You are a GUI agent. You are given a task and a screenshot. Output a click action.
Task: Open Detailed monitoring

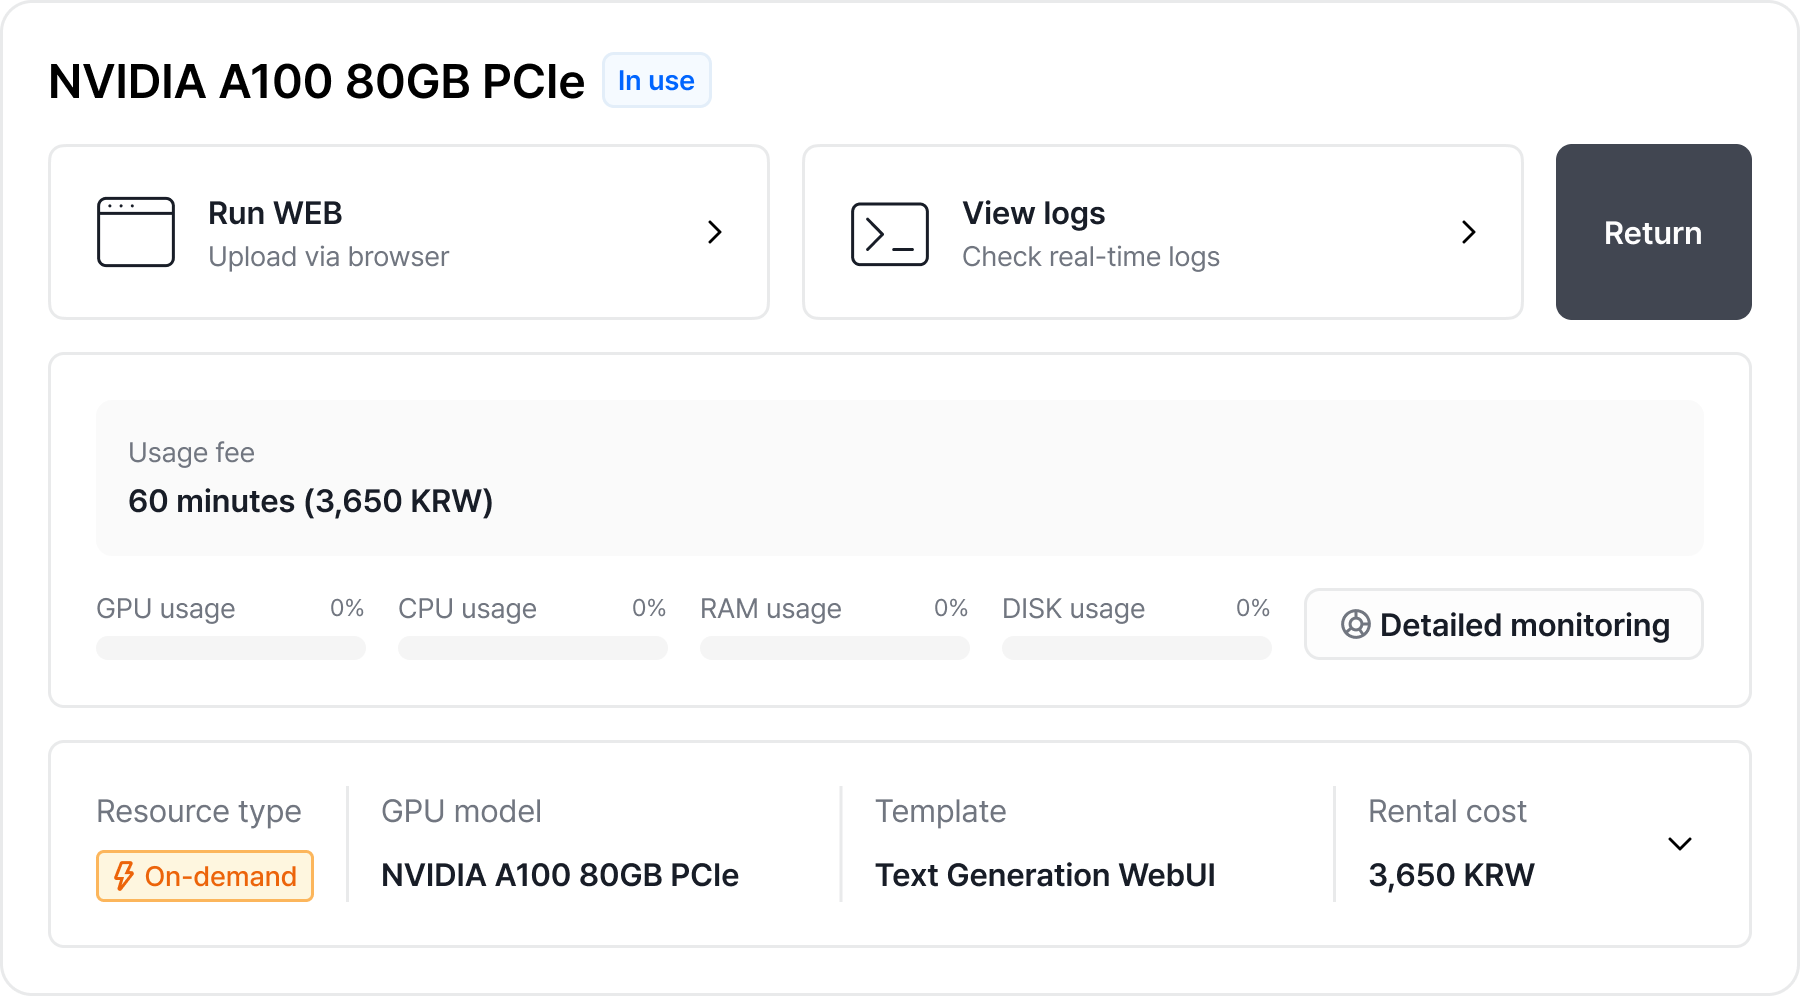pyautogui.click(x=1503, y=625)
